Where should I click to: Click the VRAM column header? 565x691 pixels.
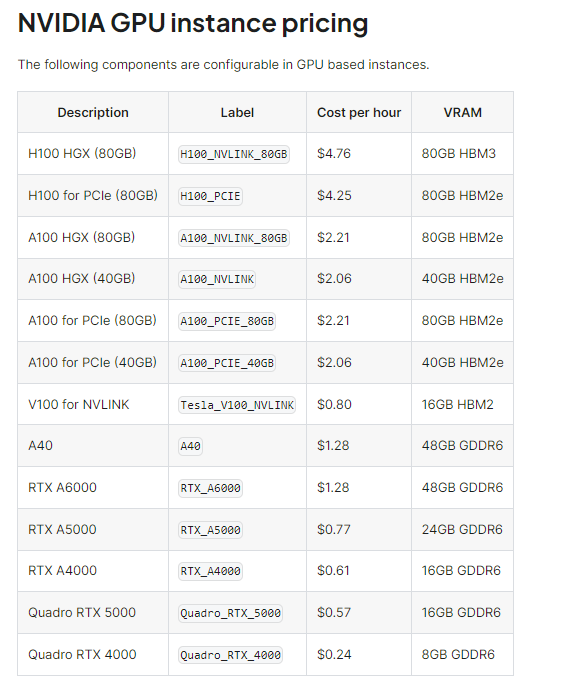[462, 112]
